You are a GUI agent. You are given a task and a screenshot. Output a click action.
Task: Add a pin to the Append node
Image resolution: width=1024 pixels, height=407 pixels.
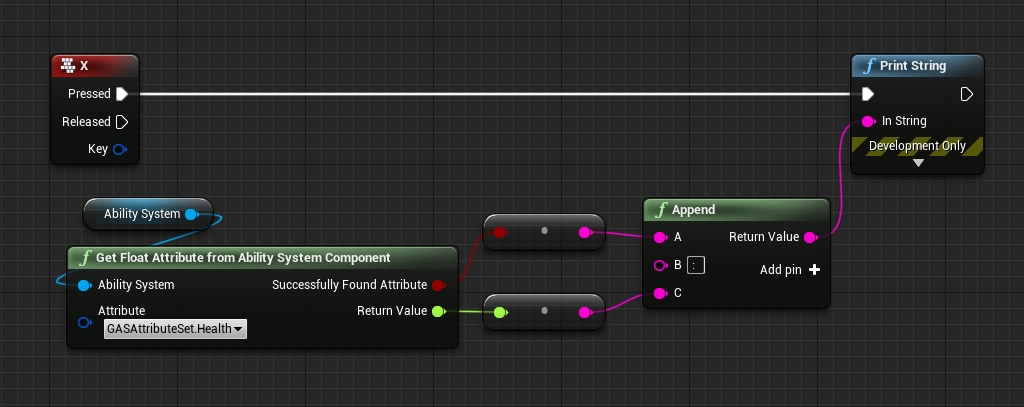pyautogui.click(x=790, y=270)
